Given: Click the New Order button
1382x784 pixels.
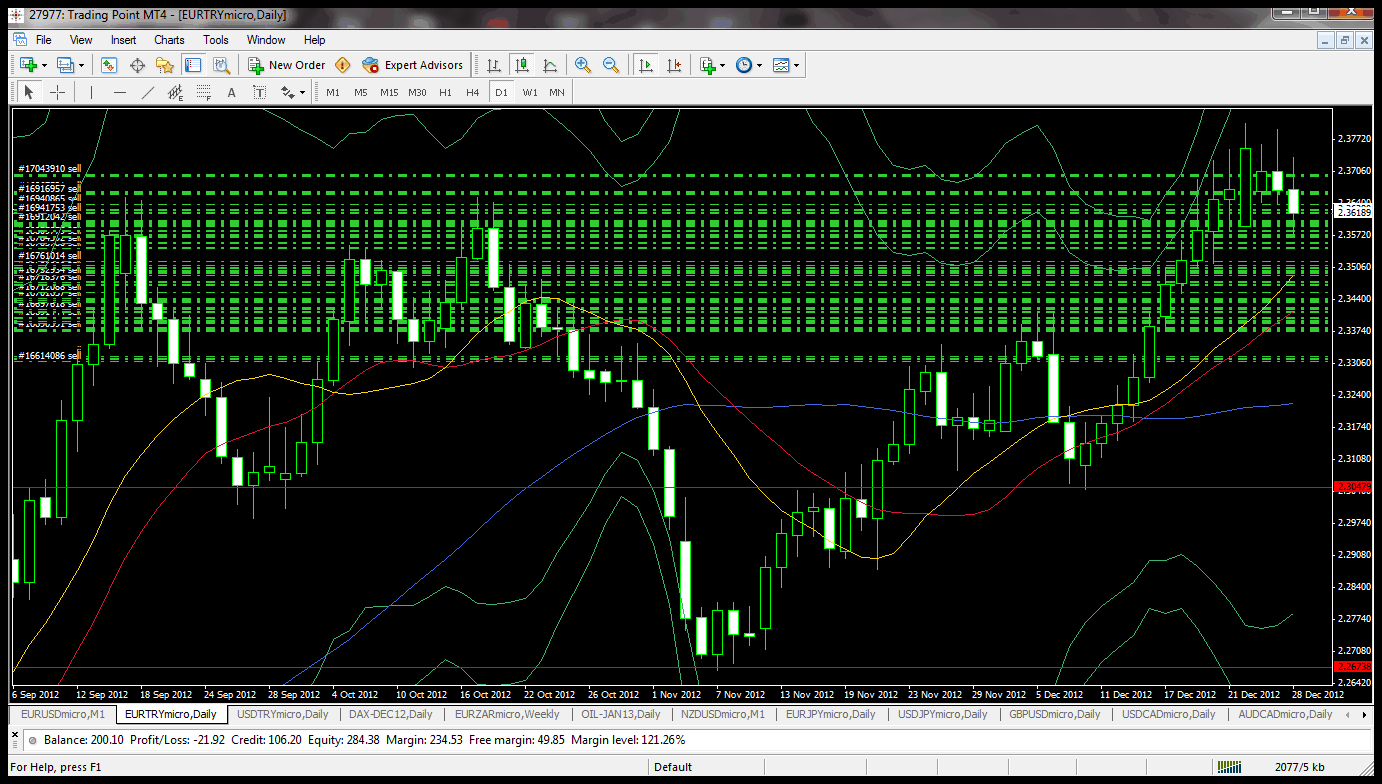Looking at the screenshot, I should (287, 65).
